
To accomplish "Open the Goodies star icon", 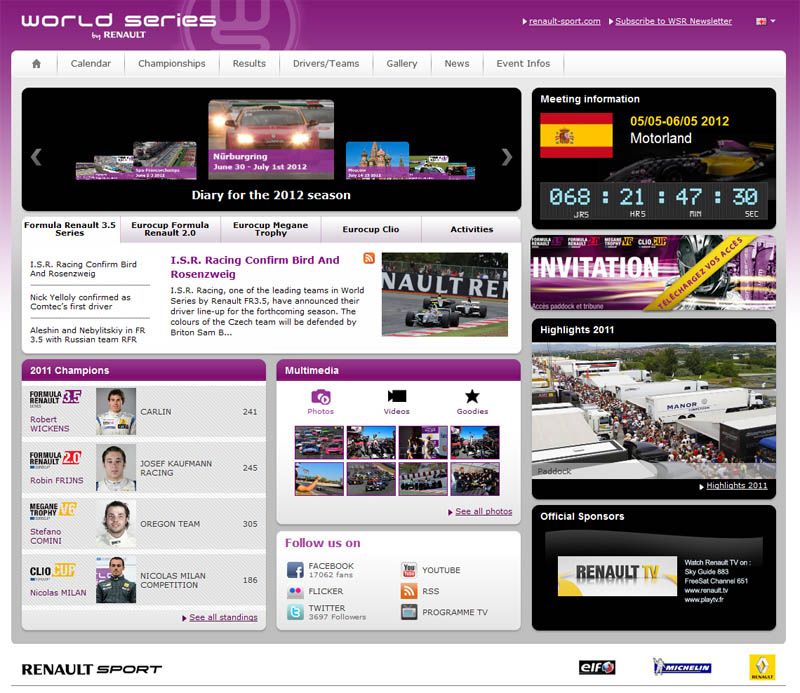I will tap(472, 396).
